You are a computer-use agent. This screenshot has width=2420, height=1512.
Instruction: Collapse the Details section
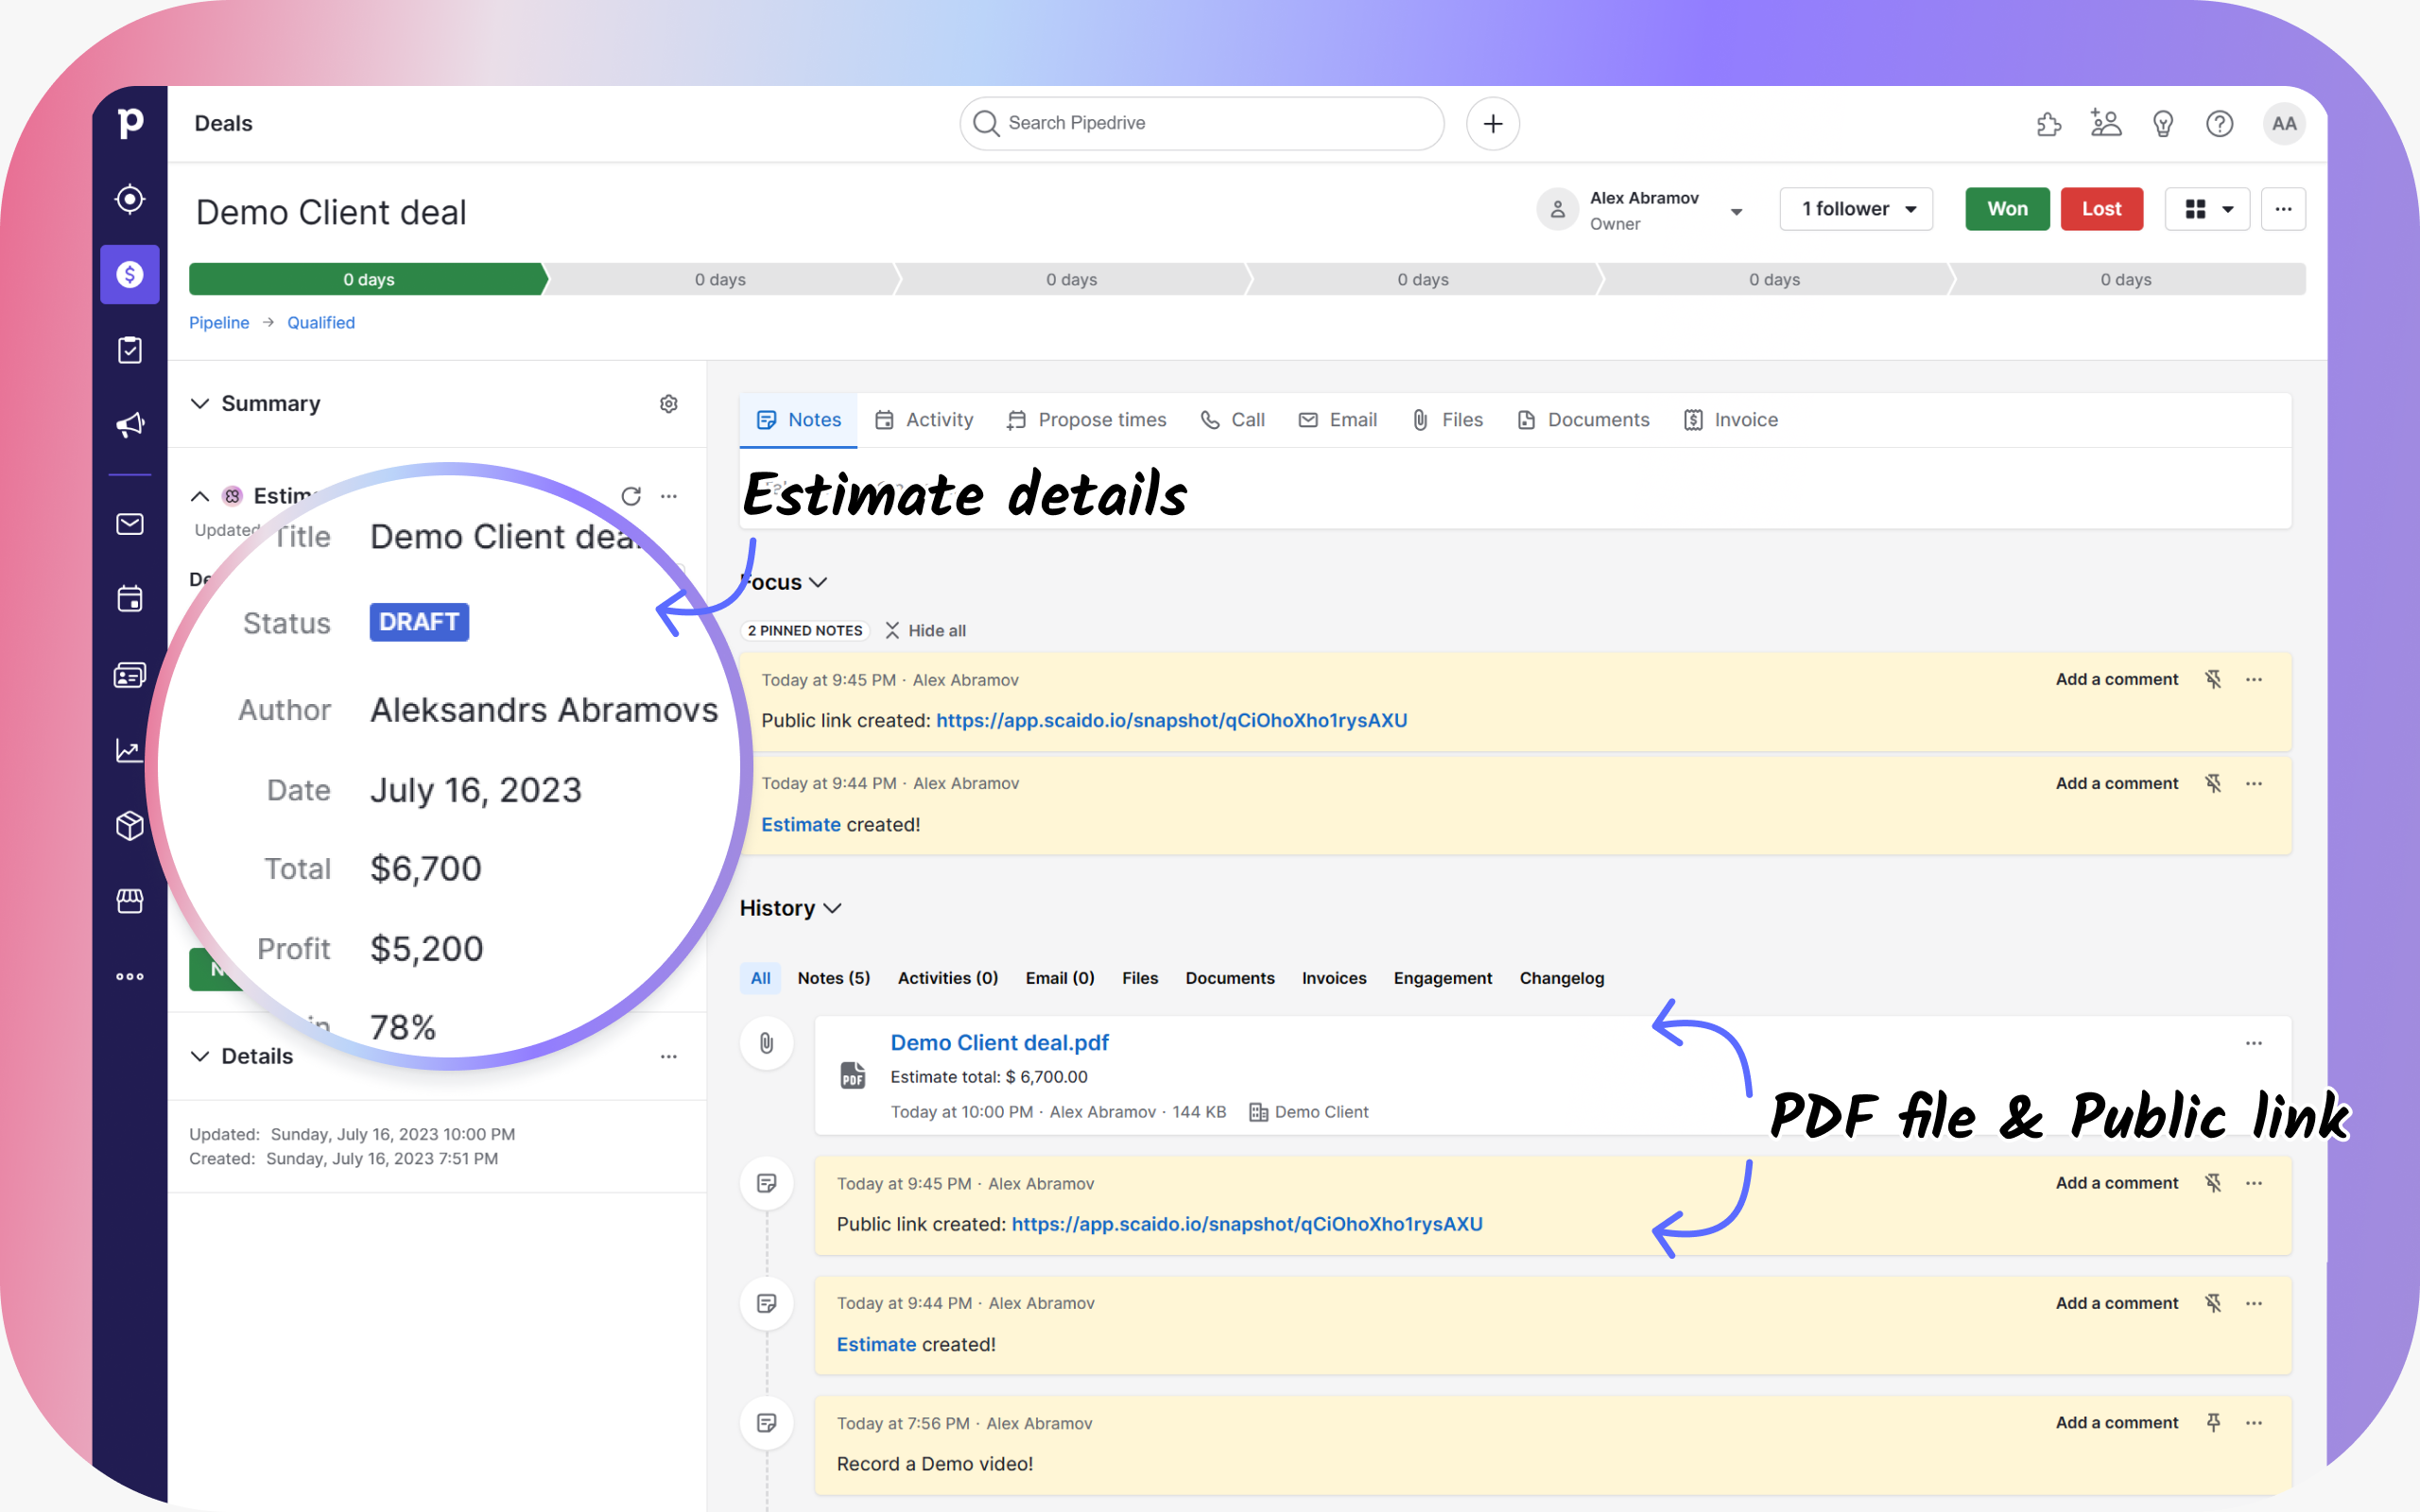click(x=200, y=1056)
